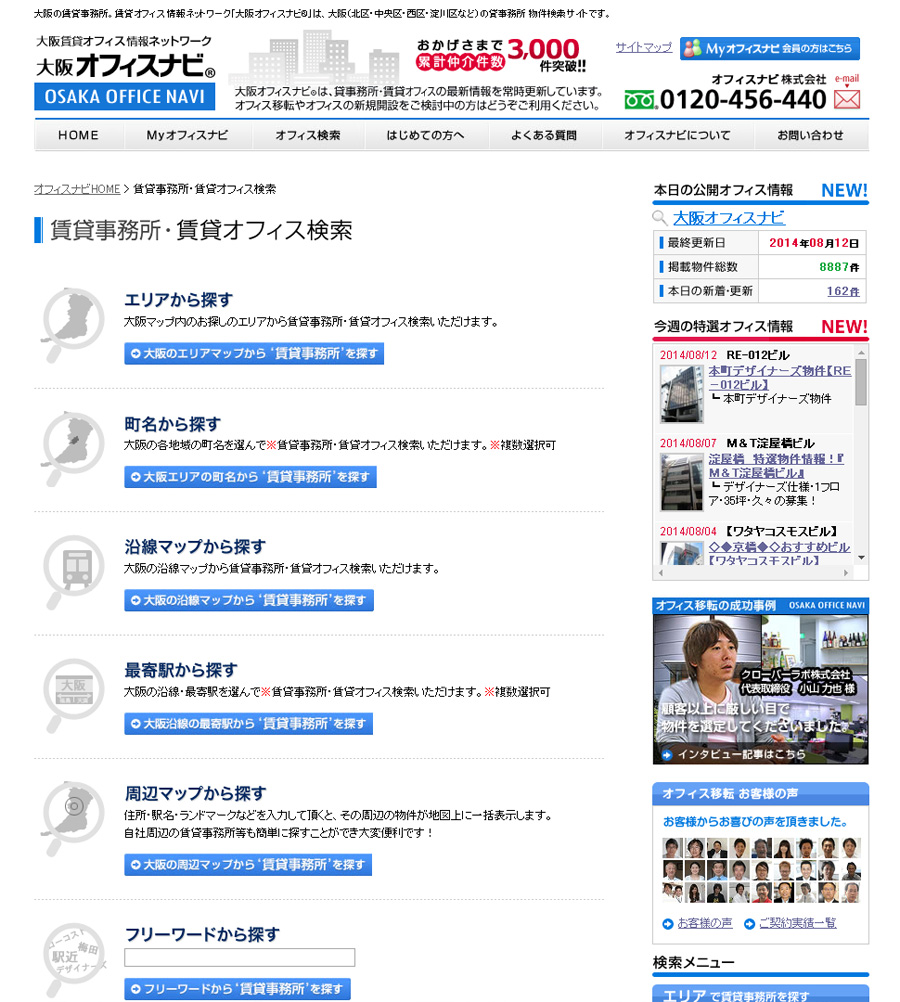Click the M&T淀屋橋ビル building thumbnail
The image size is (900, 1002).
(681, 482)
